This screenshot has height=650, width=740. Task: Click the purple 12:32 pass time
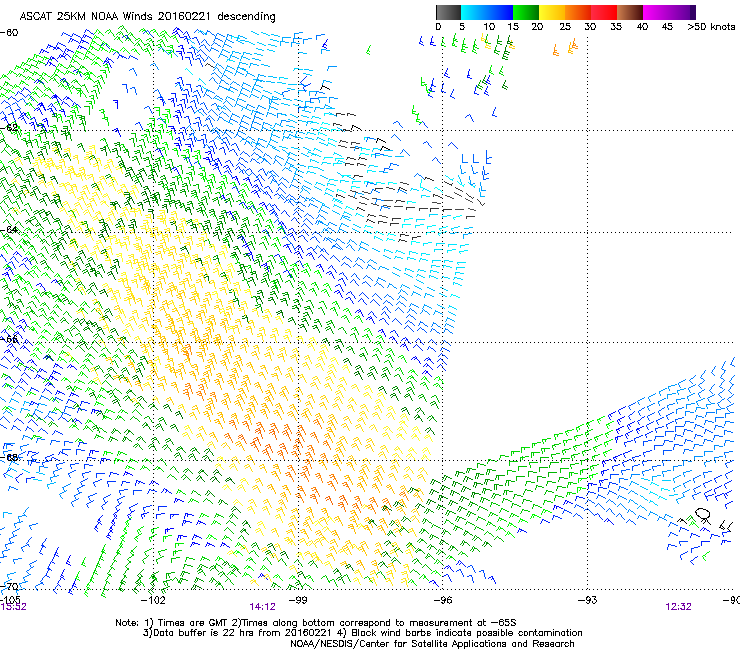(679, 607)
